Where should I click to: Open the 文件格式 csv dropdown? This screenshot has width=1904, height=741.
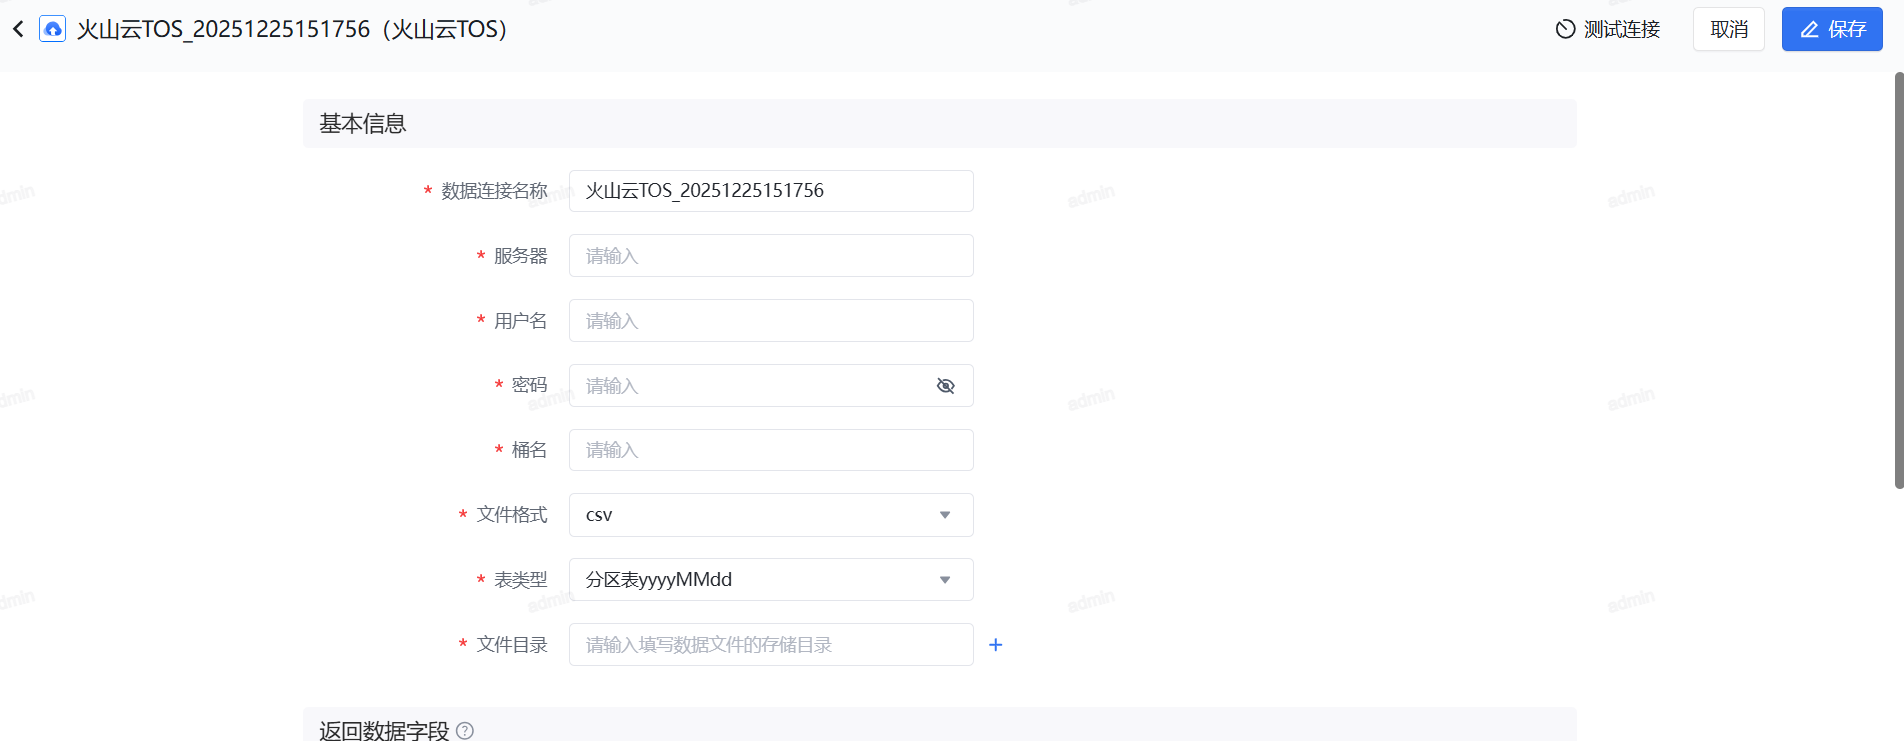770,515
